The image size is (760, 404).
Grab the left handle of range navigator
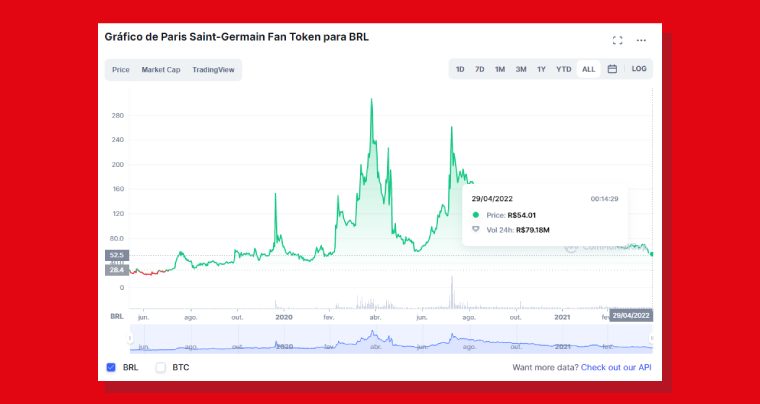pyautogui.click(x=130, y=339)
